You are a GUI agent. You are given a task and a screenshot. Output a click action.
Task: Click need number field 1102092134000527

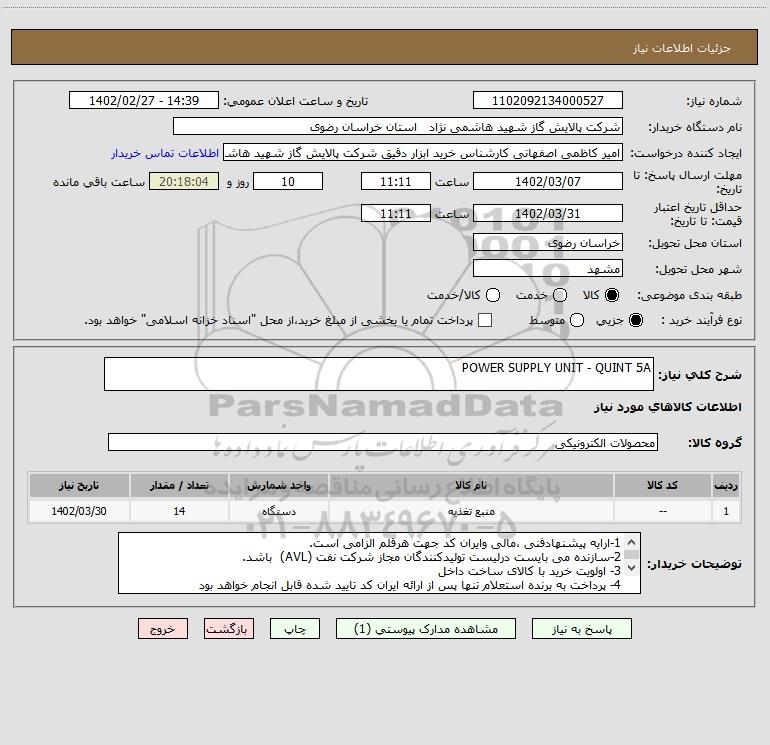(x=548, y=101)
